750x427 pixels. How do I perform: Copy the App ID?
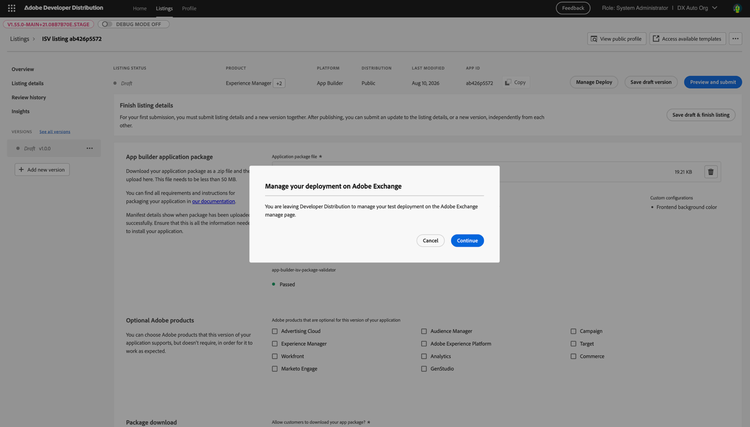click(515, 82)
